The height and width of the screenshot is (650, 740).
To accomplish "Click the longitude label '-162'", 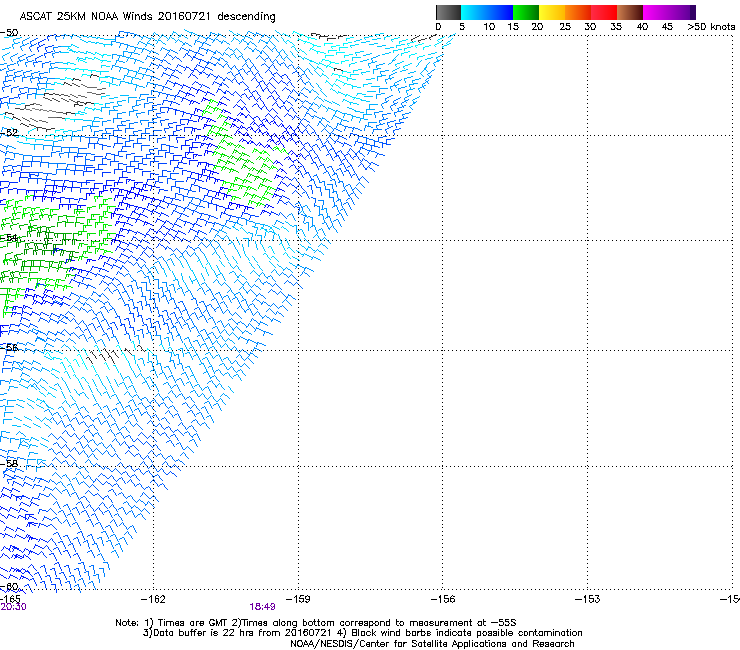I will coord(153,599).
